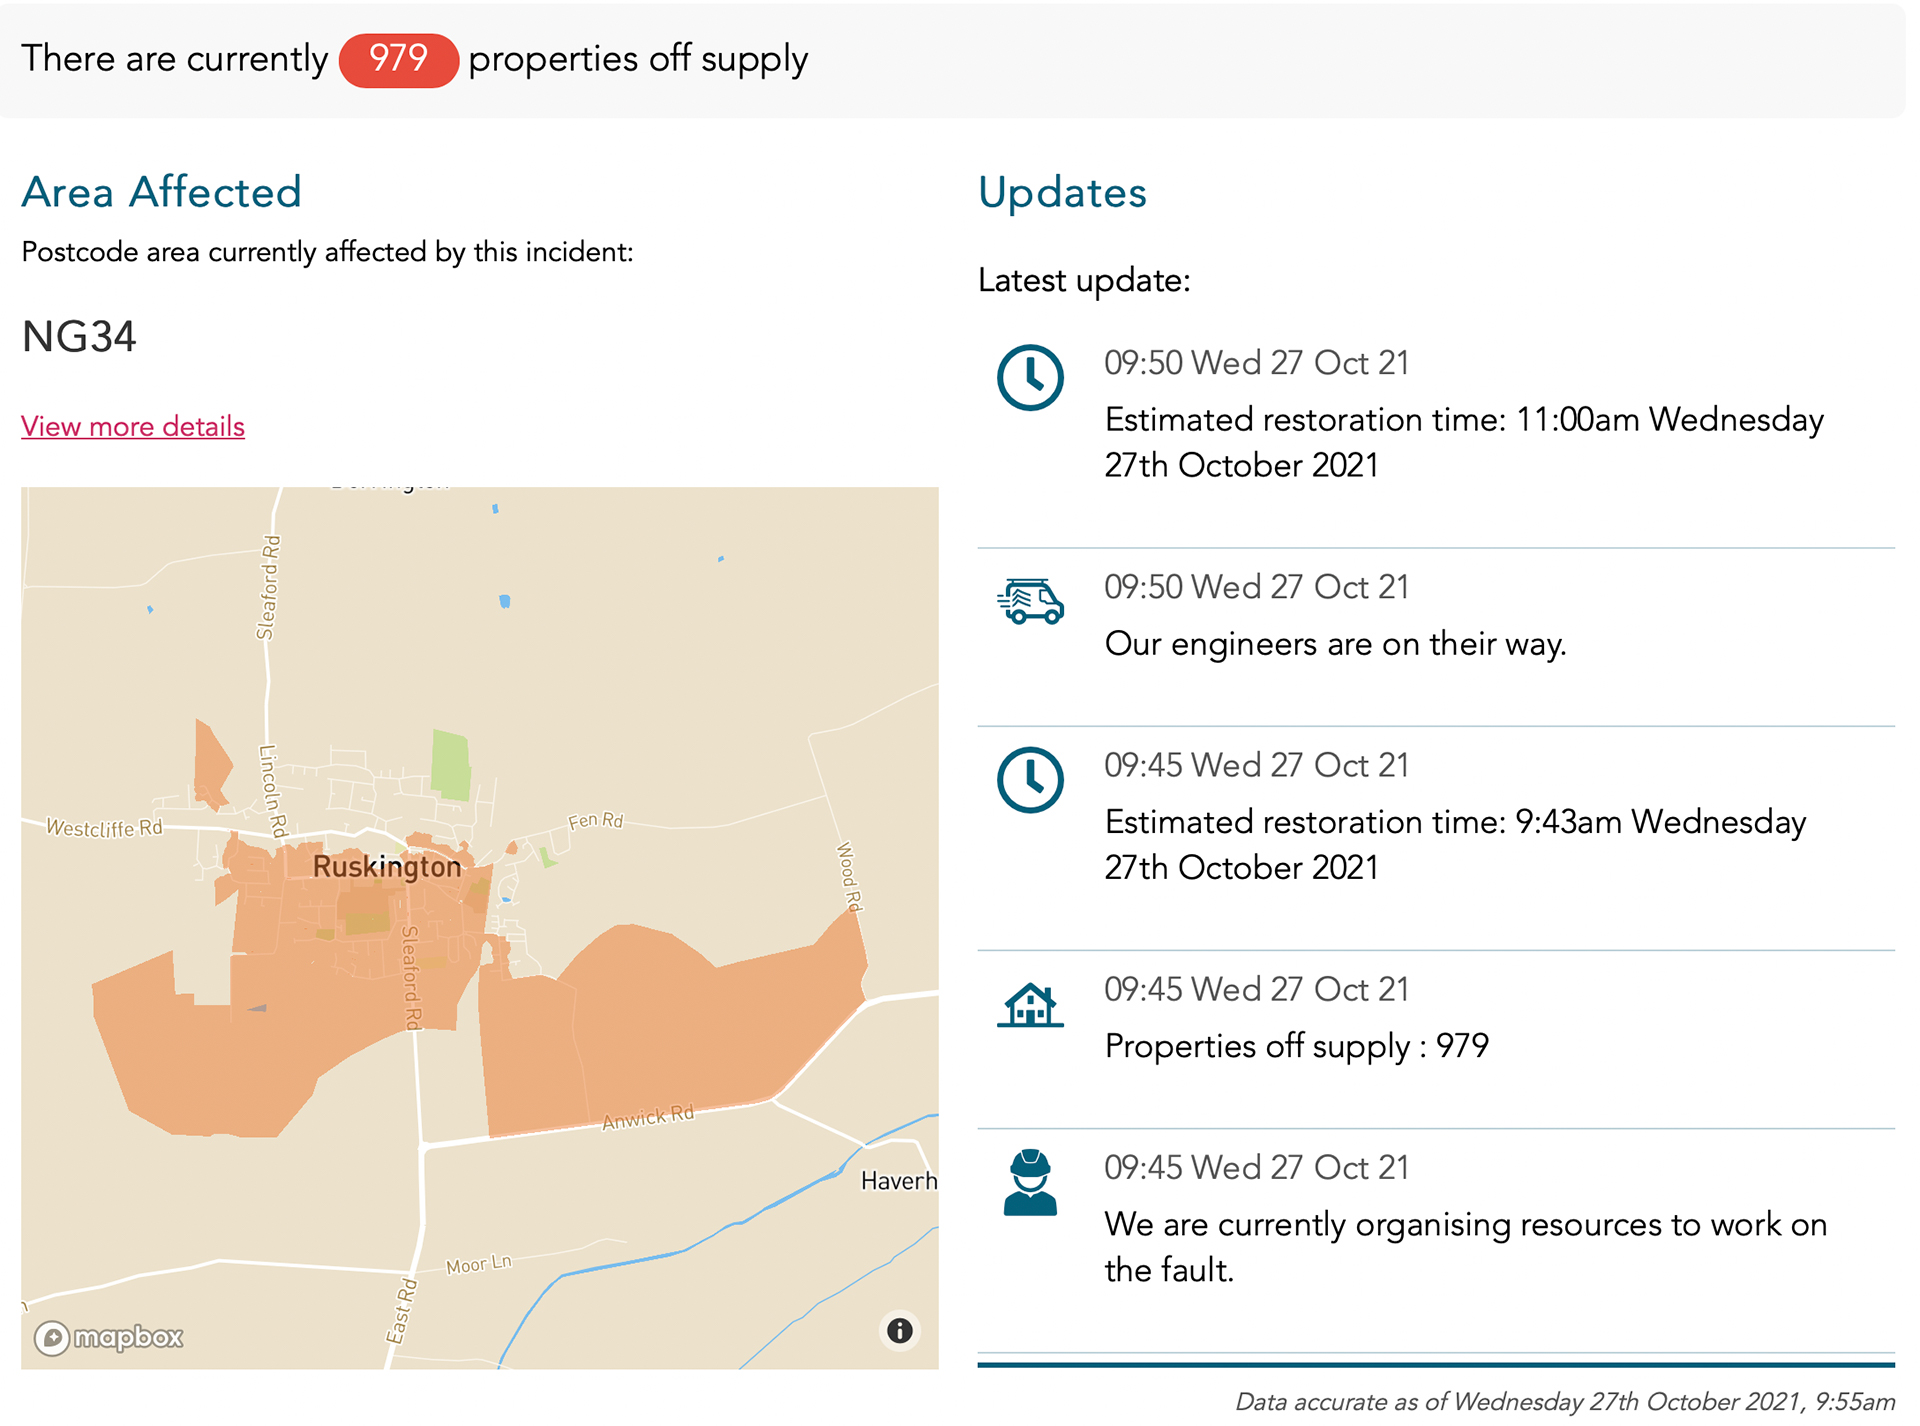The height and width of the screenshot is (1426, 1920).
Task: Click 'Properties off supply : 979' text
Action: 1296,1046
